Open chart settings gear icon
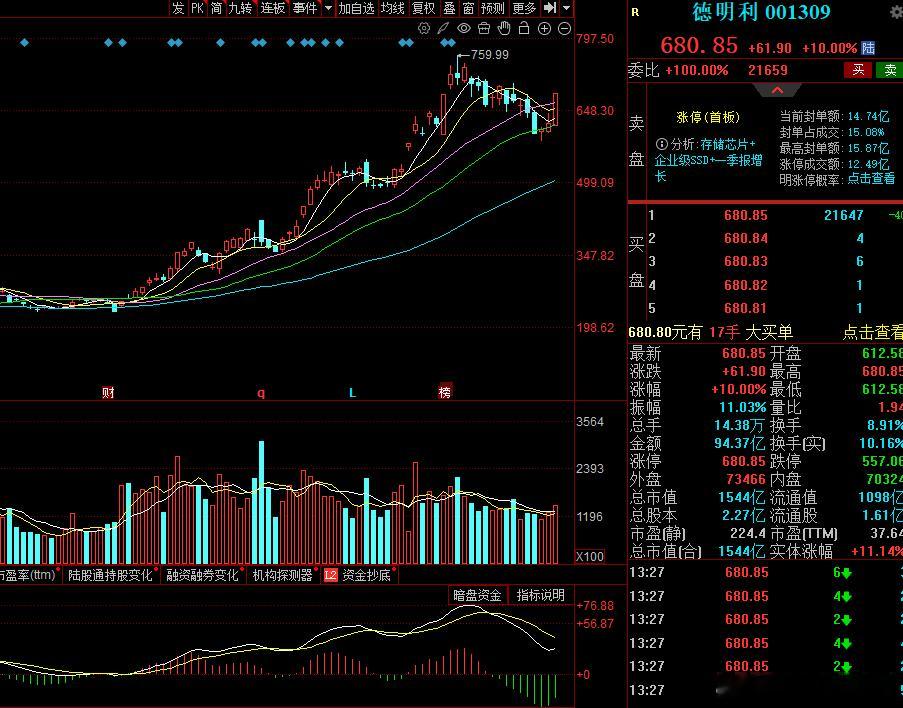This screenshot has width=903, height=708. click(x=424, y=28)
